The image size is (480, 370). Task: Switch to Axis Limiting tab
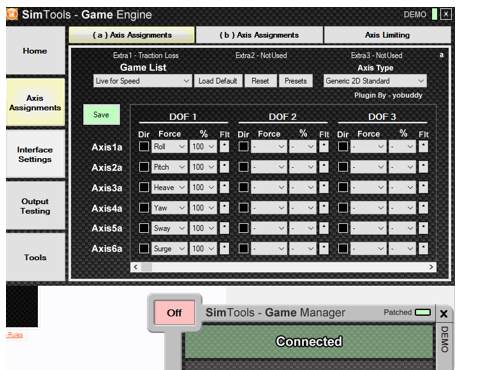[387, 35]
